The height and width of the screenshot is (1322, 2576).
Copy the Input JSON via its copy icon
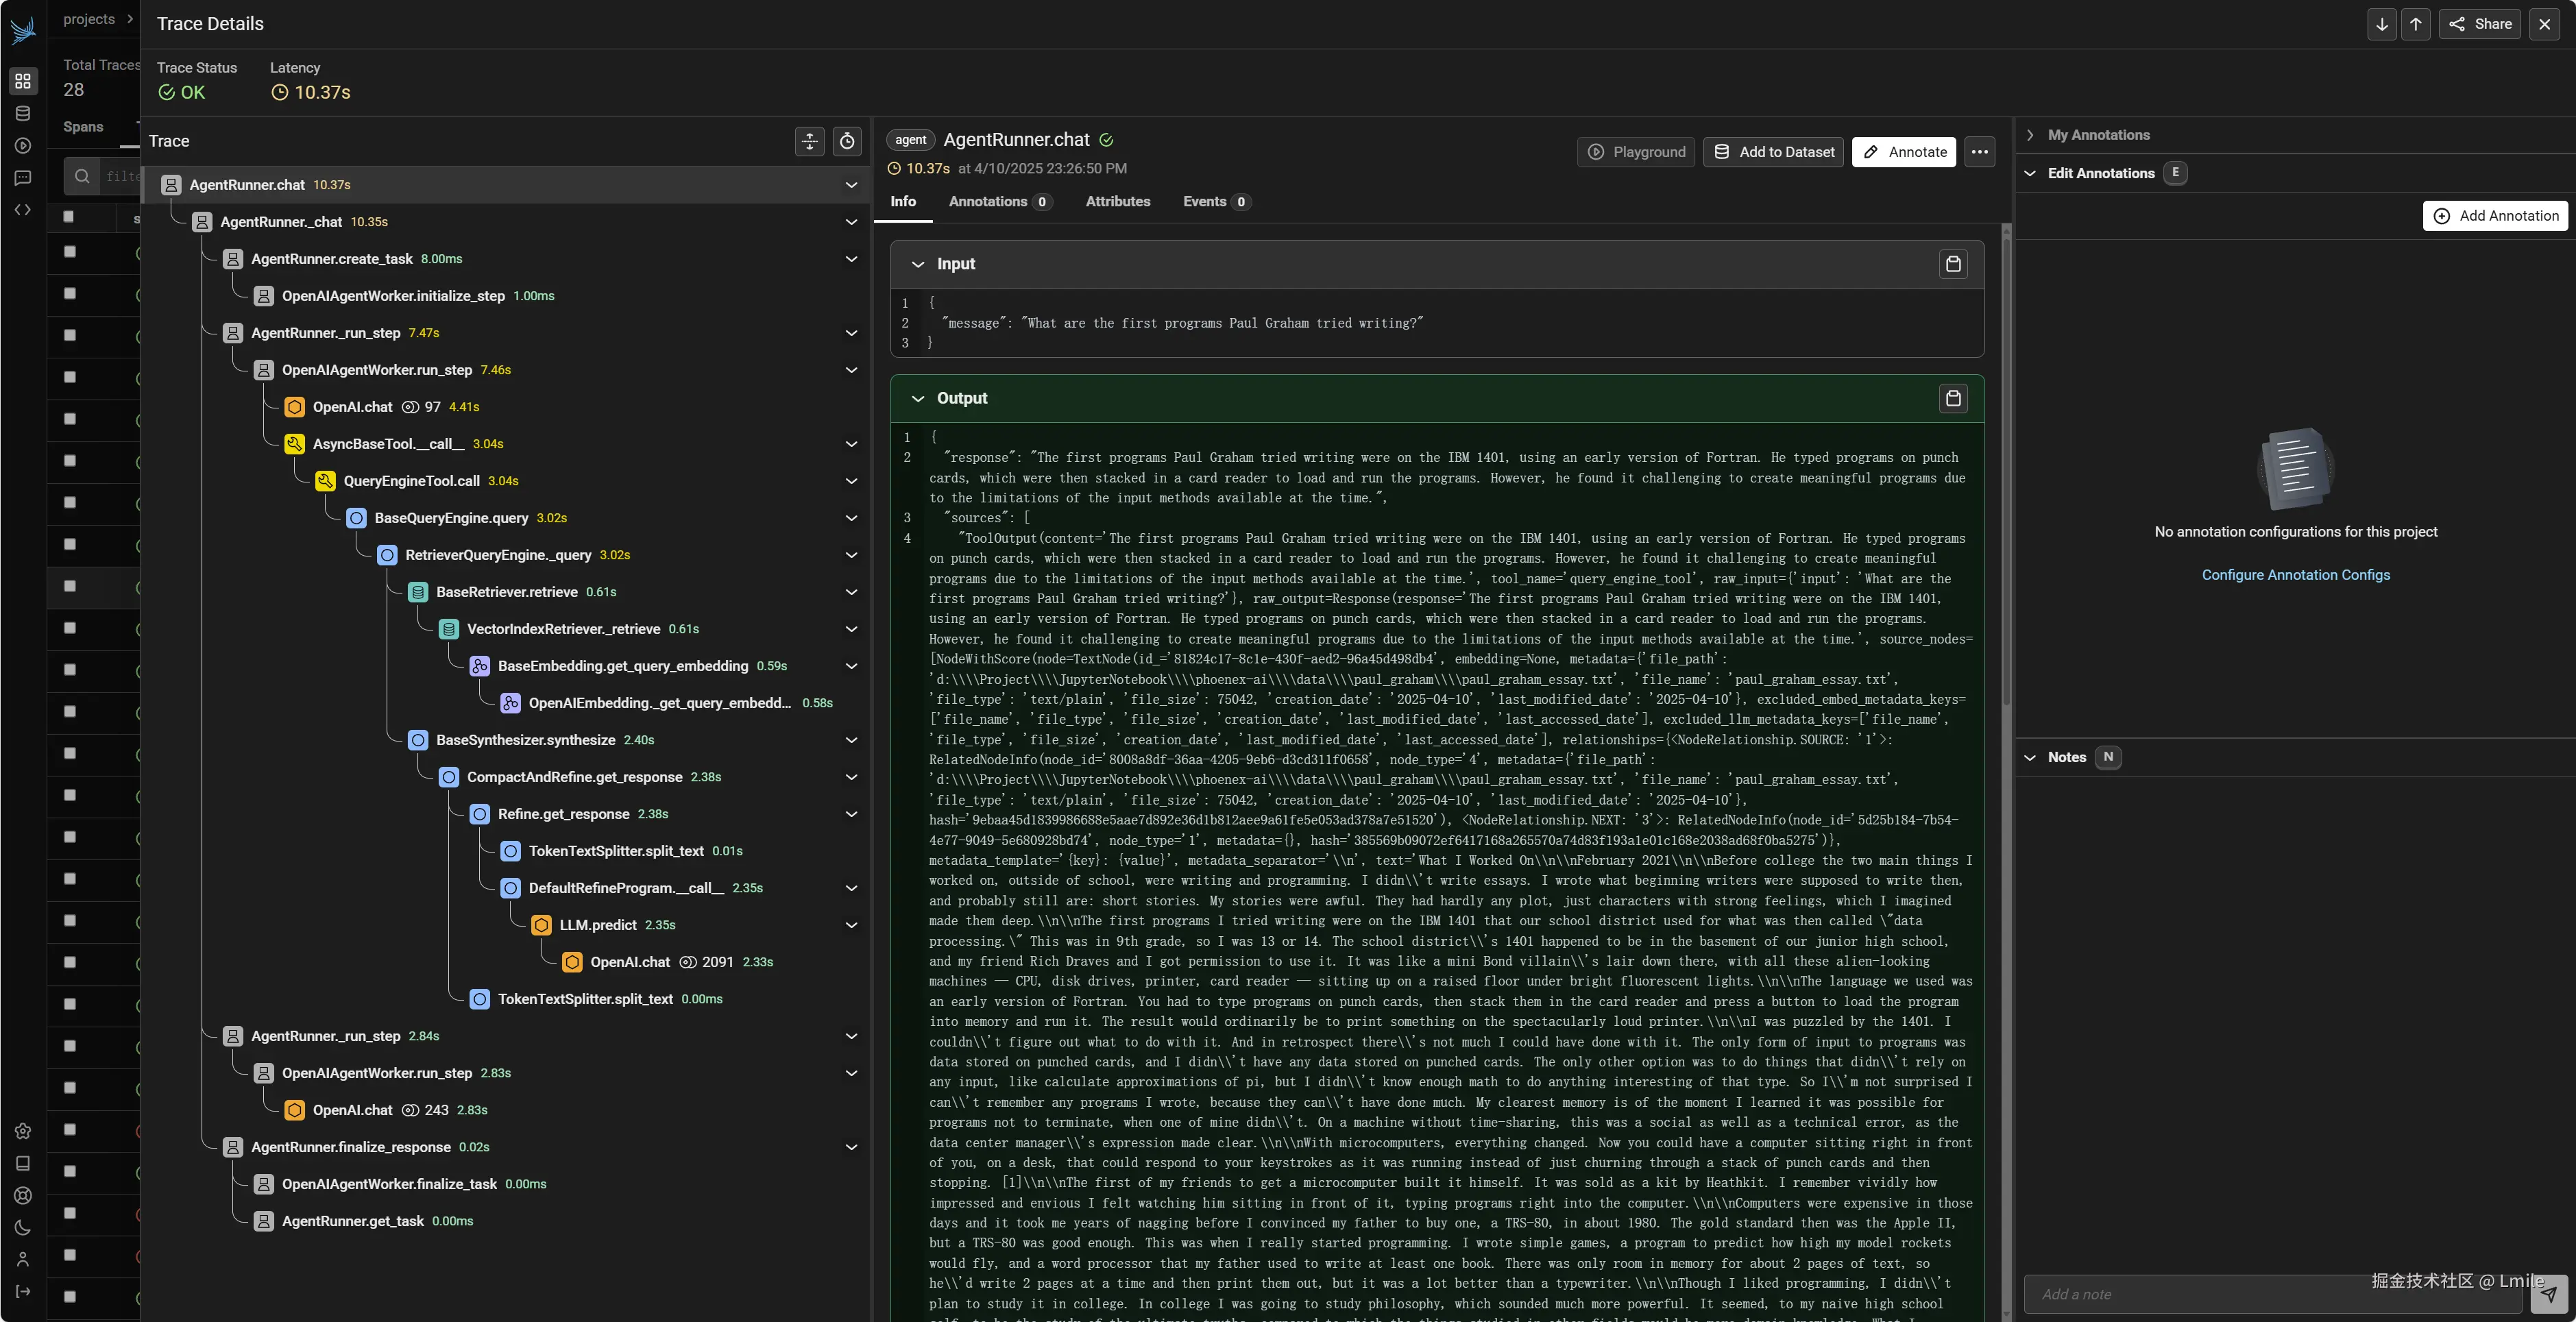1955,264
